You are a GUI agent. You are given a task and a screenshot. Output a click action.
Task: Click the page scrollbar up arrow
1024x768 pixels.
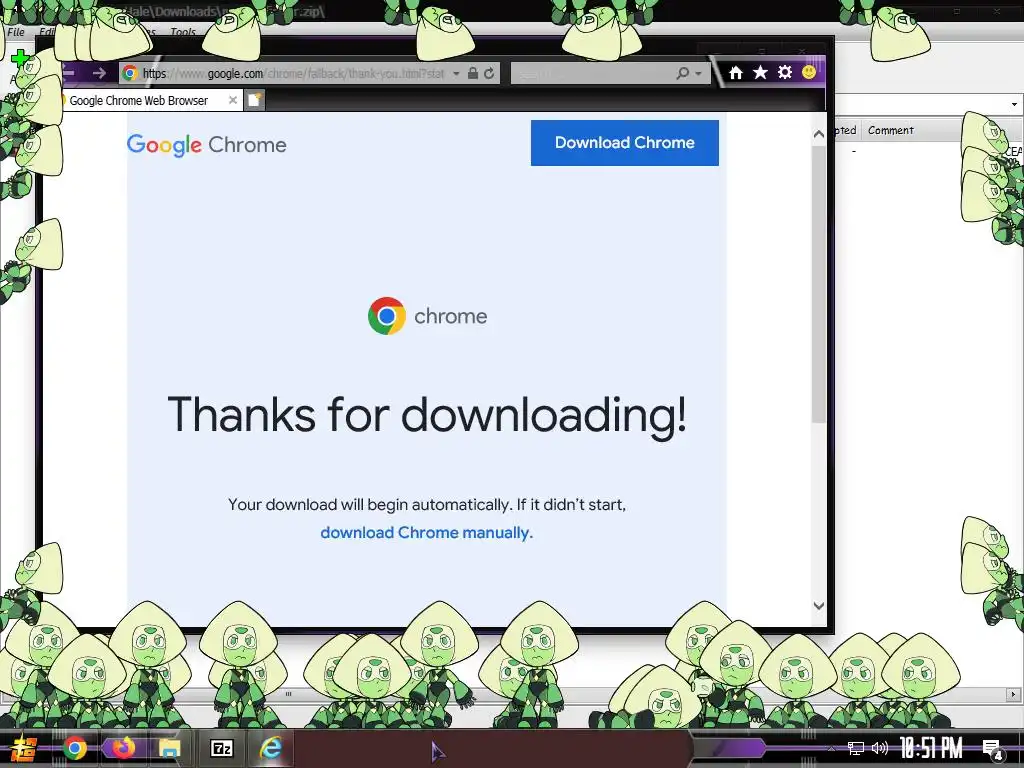click(819, 134)
